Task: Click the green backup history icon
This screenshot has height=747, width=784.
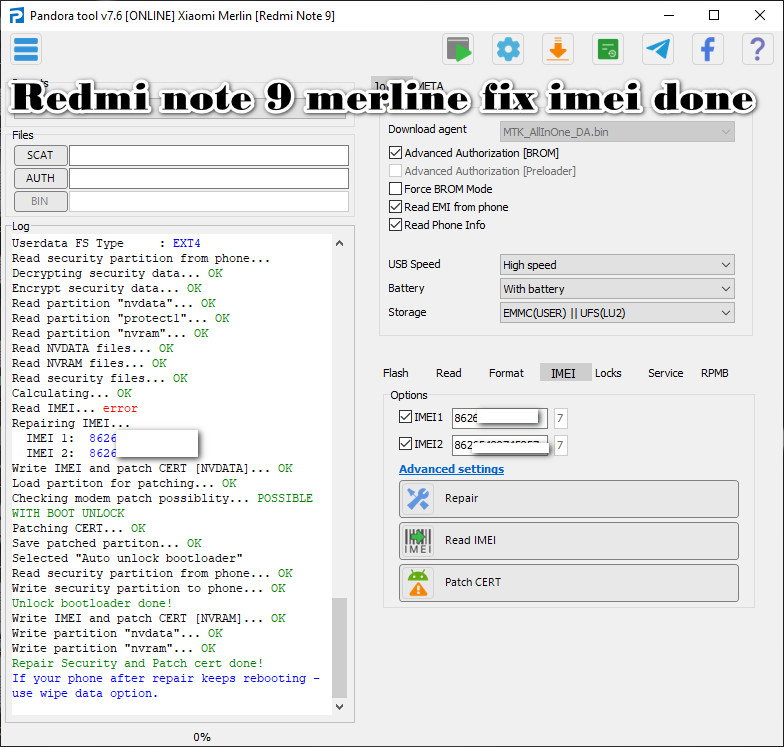Action: tap(608, 49)
